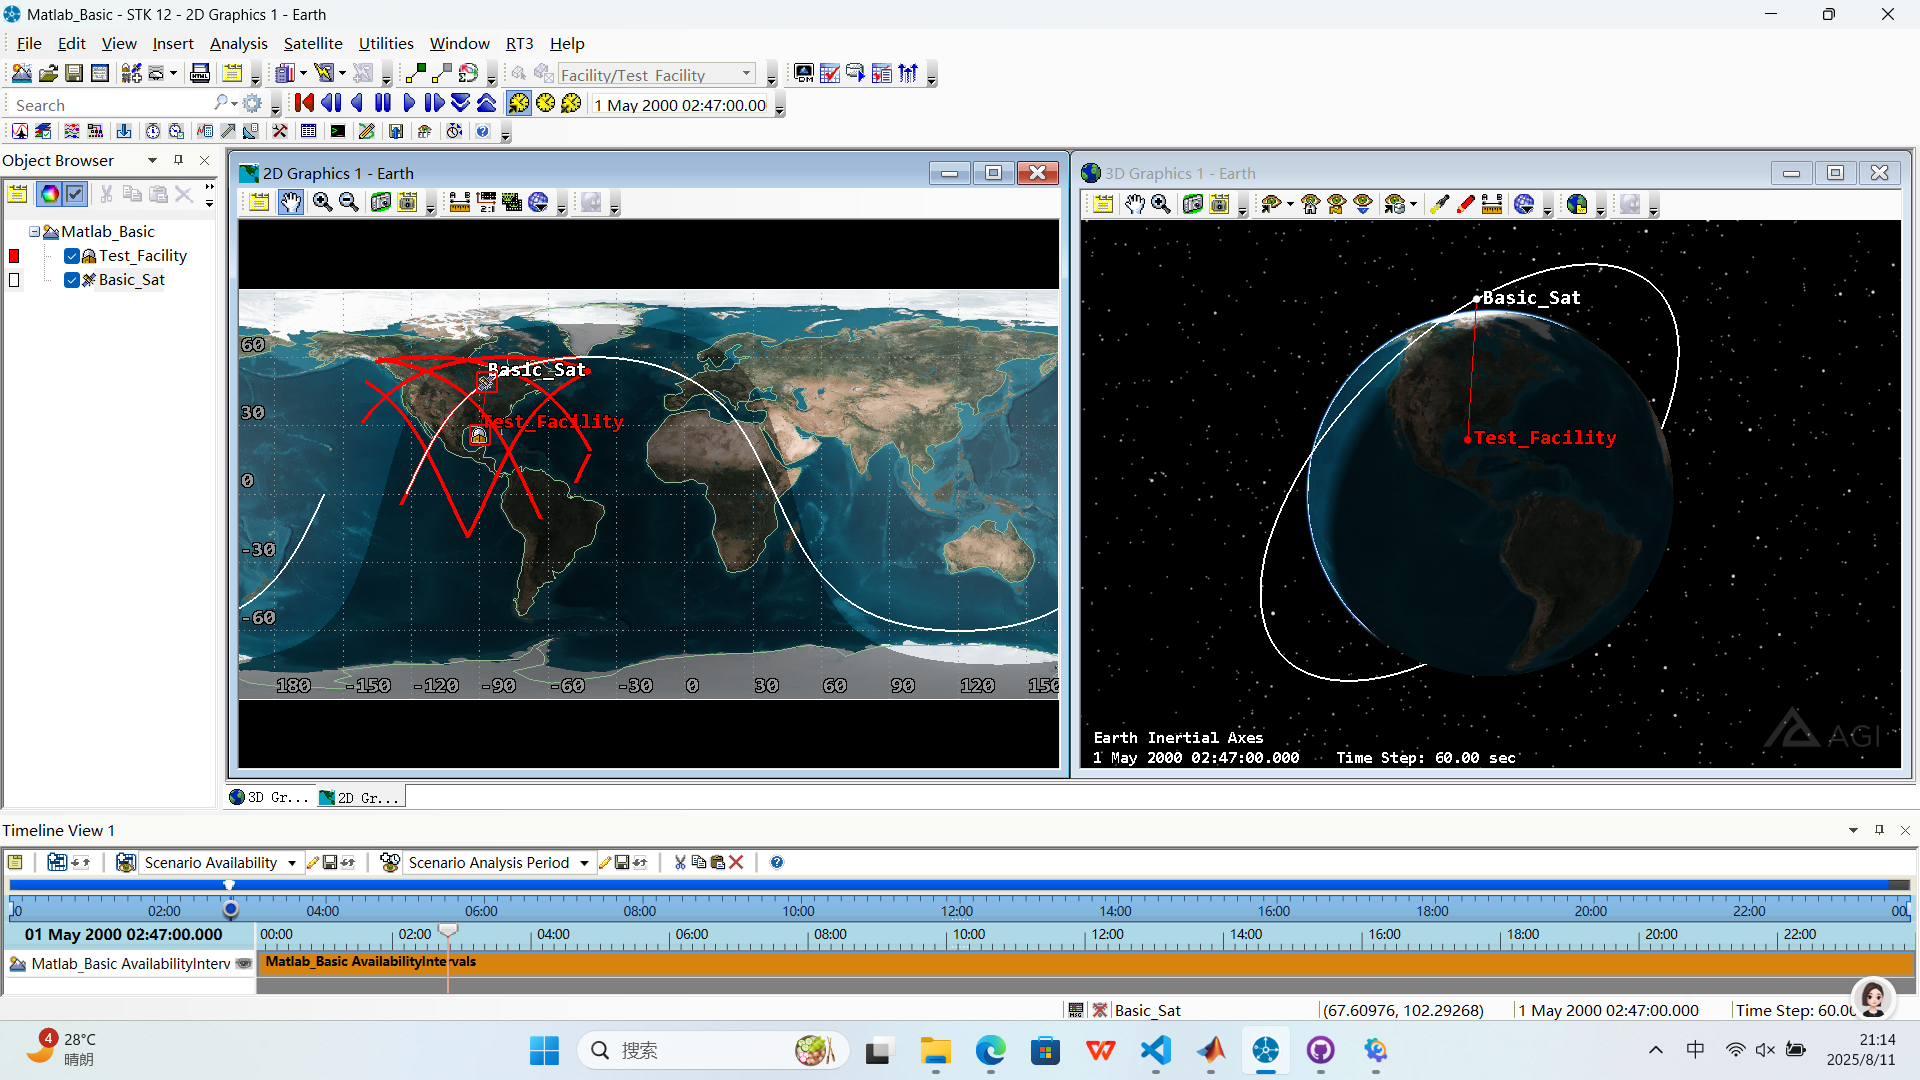Toggle the Show Colors button in Object Browser
Screen dimensions: 1920x1080
tap(49, 194)
